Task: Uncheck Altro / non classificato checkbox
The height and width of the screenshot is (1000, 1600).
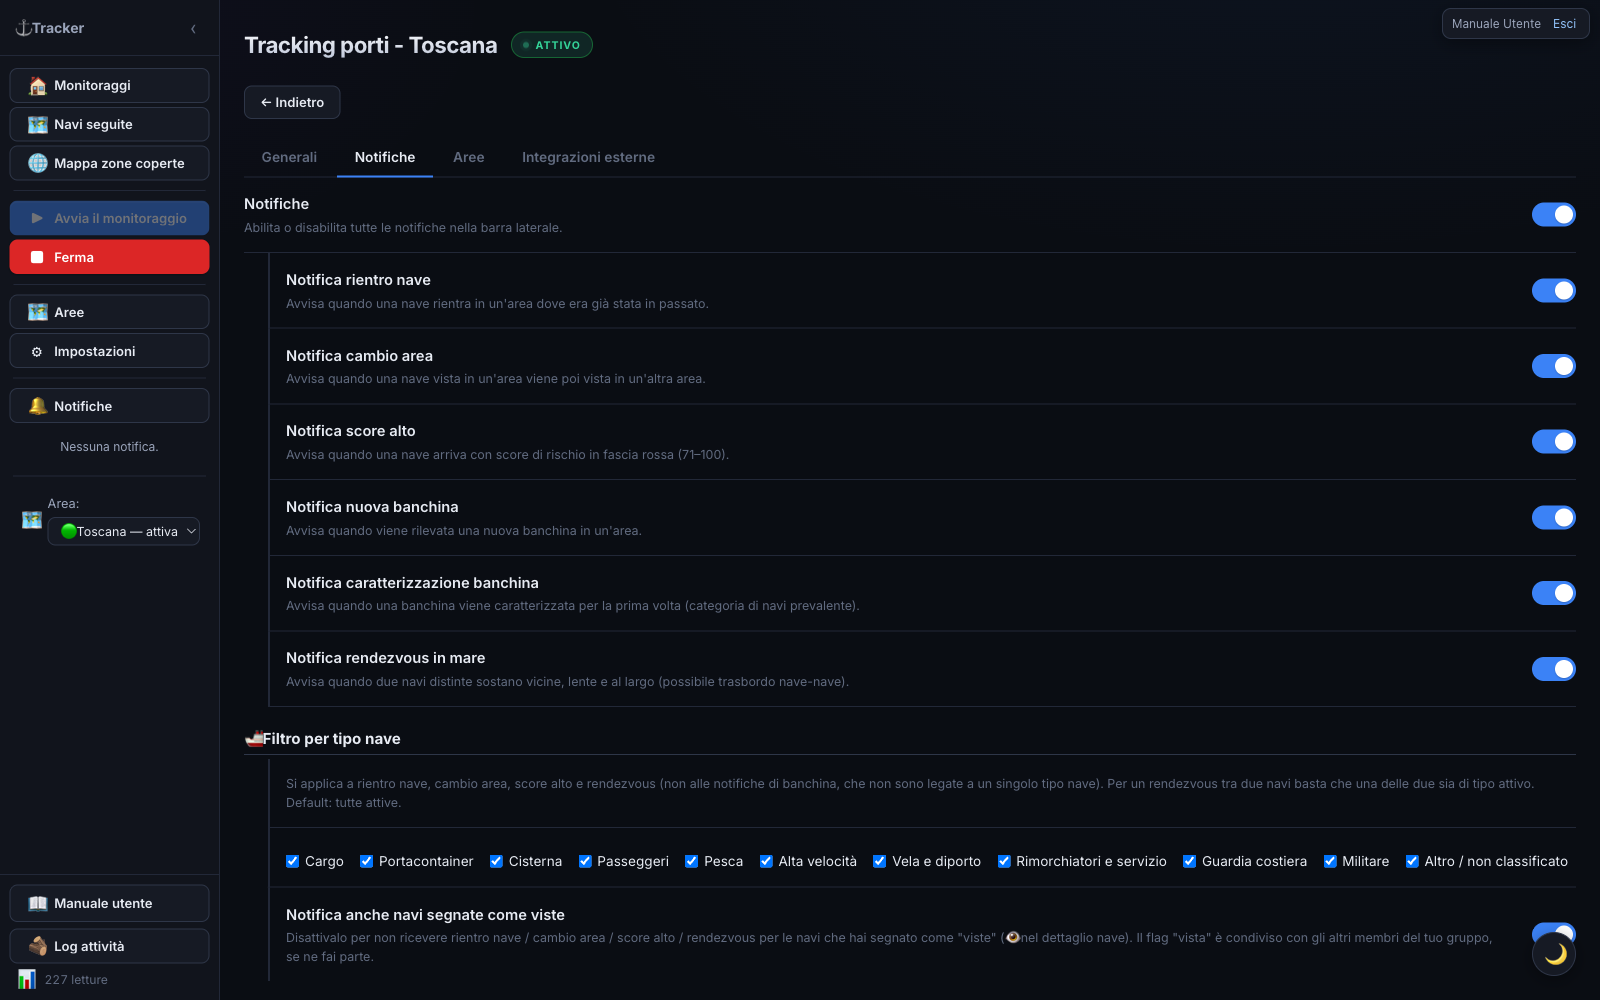Action: 1412,861
